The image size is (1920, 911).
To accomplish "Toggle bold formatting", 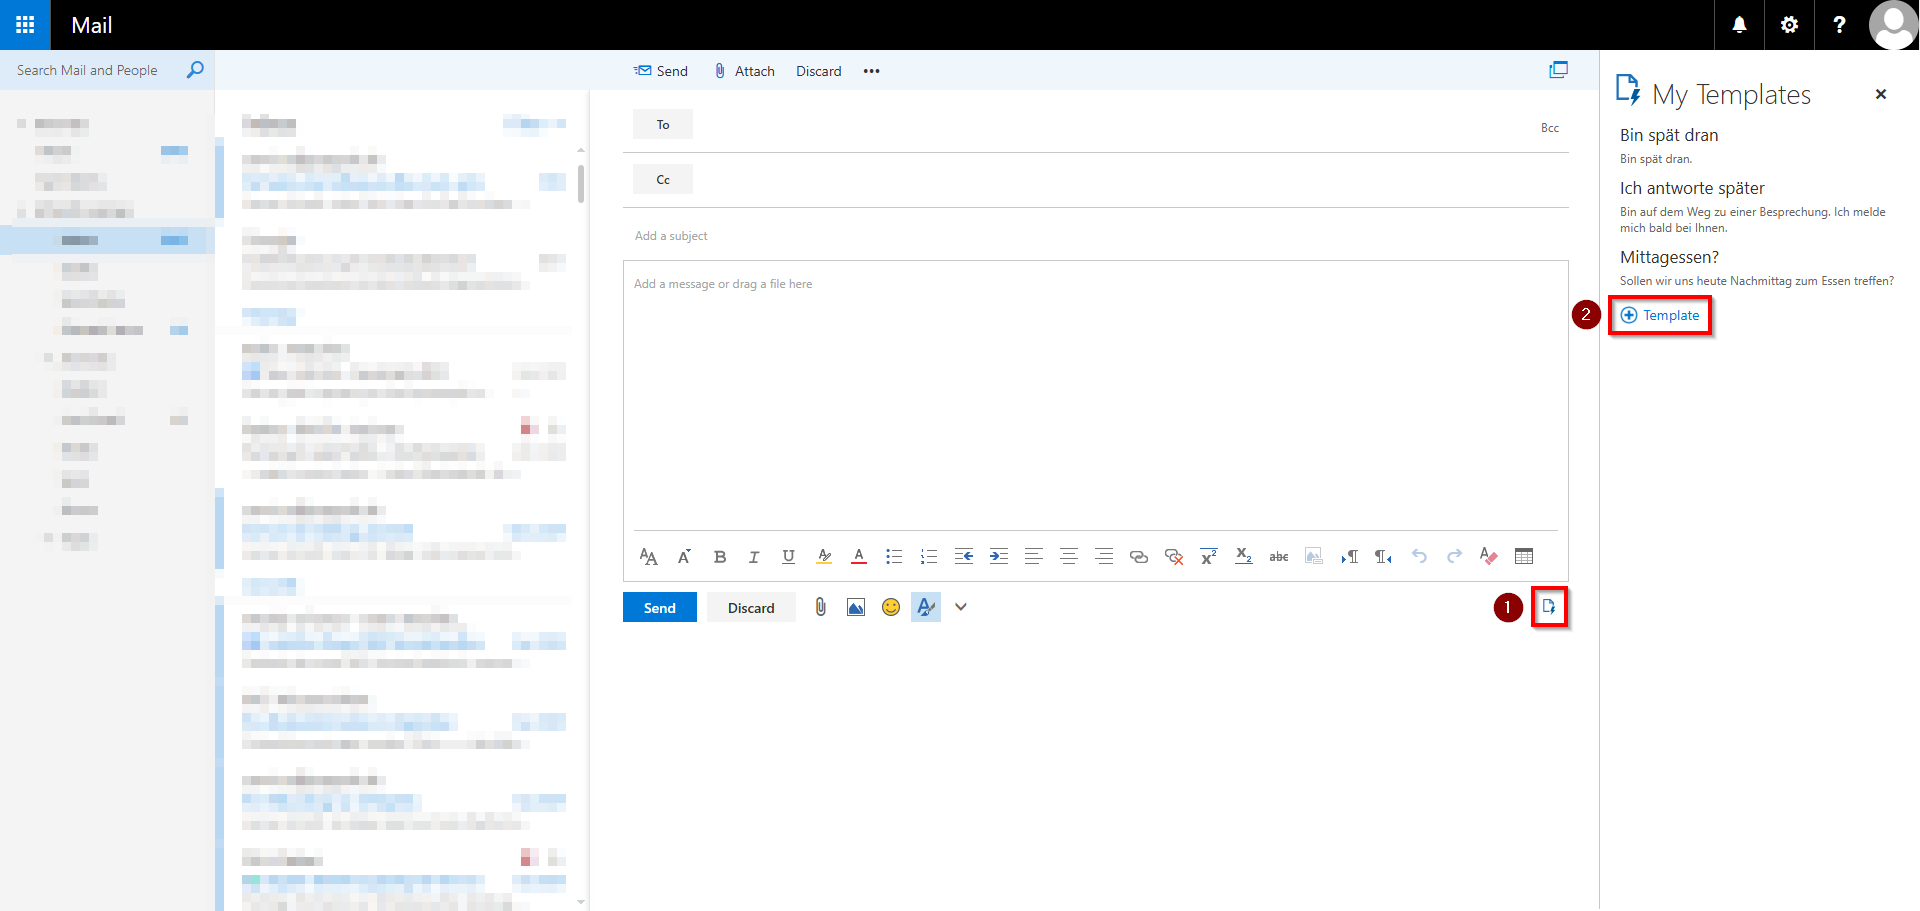I will point(720,557).
